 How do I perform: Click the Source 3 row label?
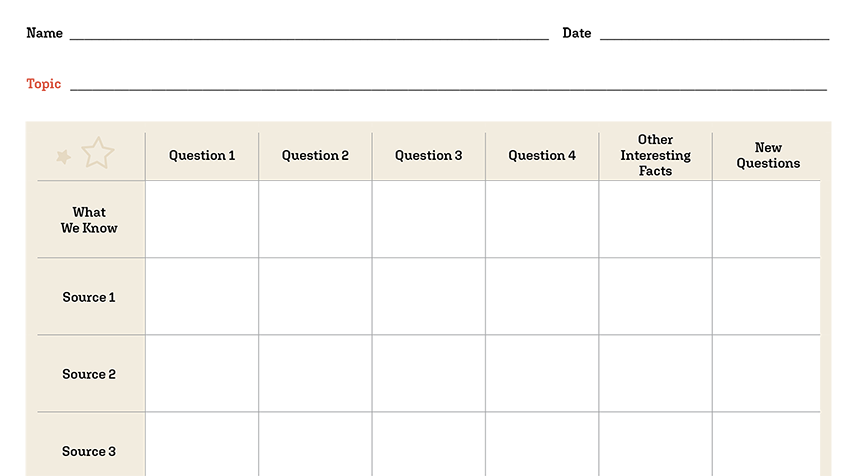tap(89, 451)
